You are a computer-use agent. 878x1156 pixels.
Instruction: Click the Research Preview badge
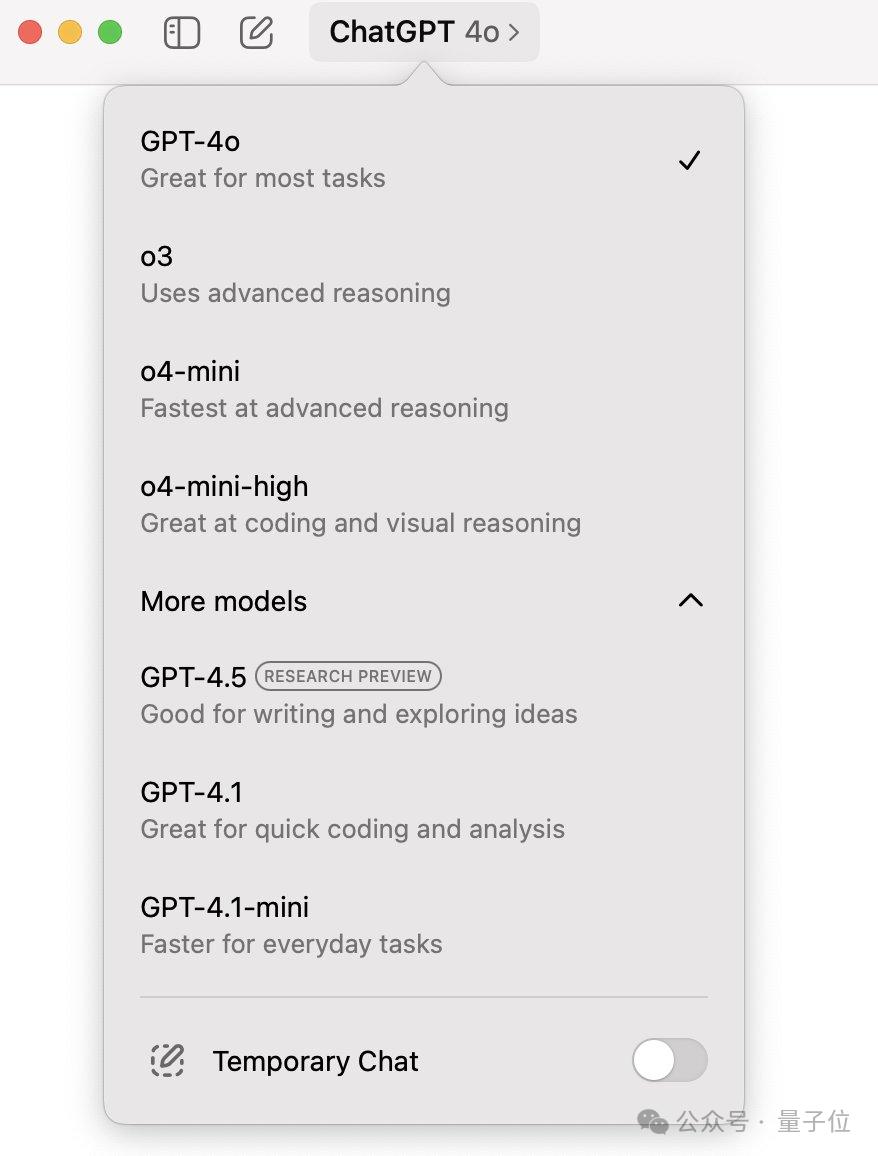[348, 676]
